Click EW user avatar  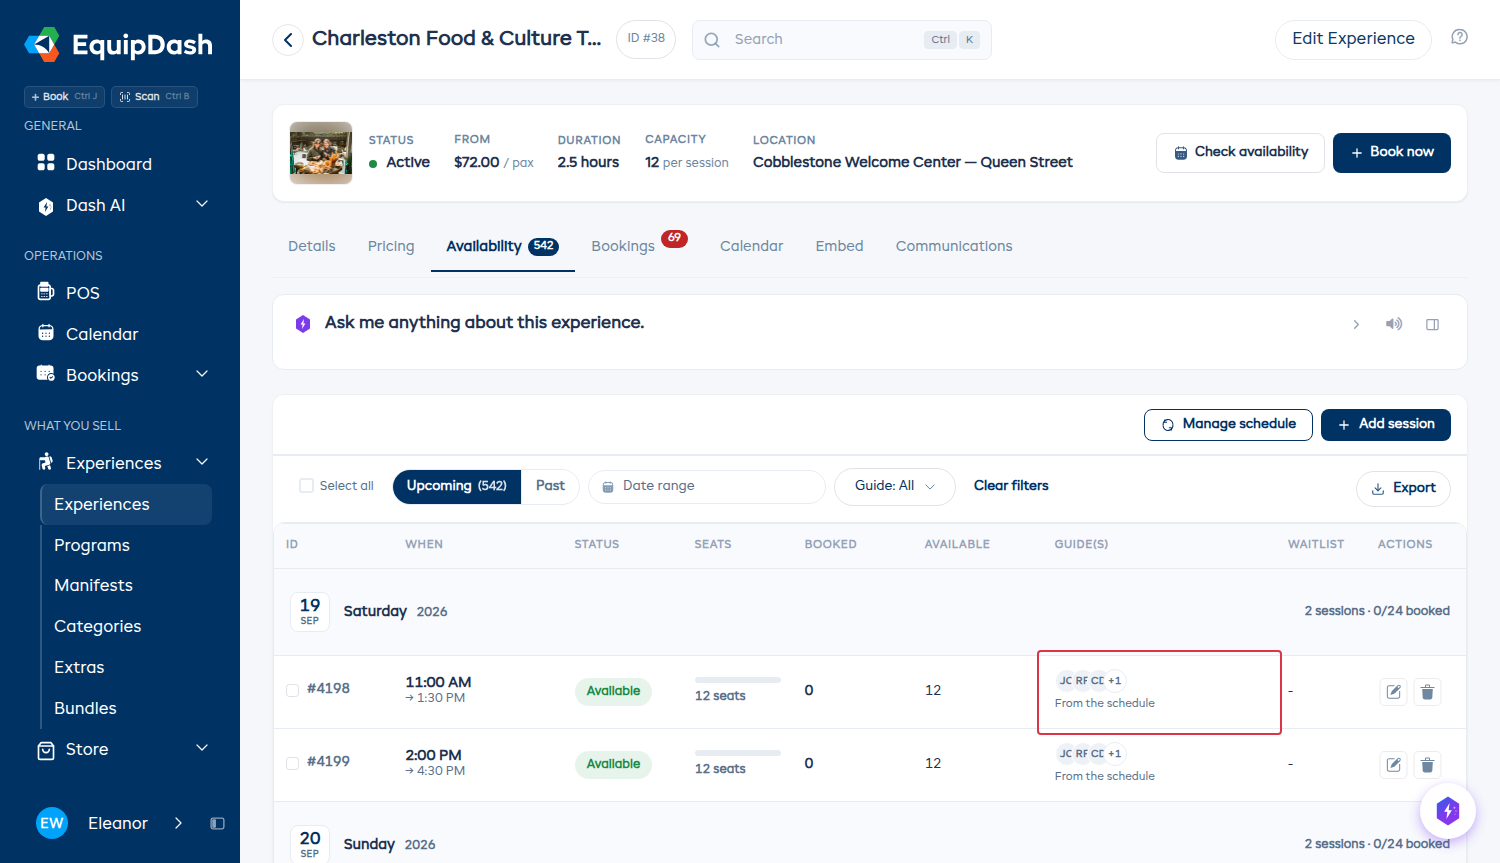(52, 823)
